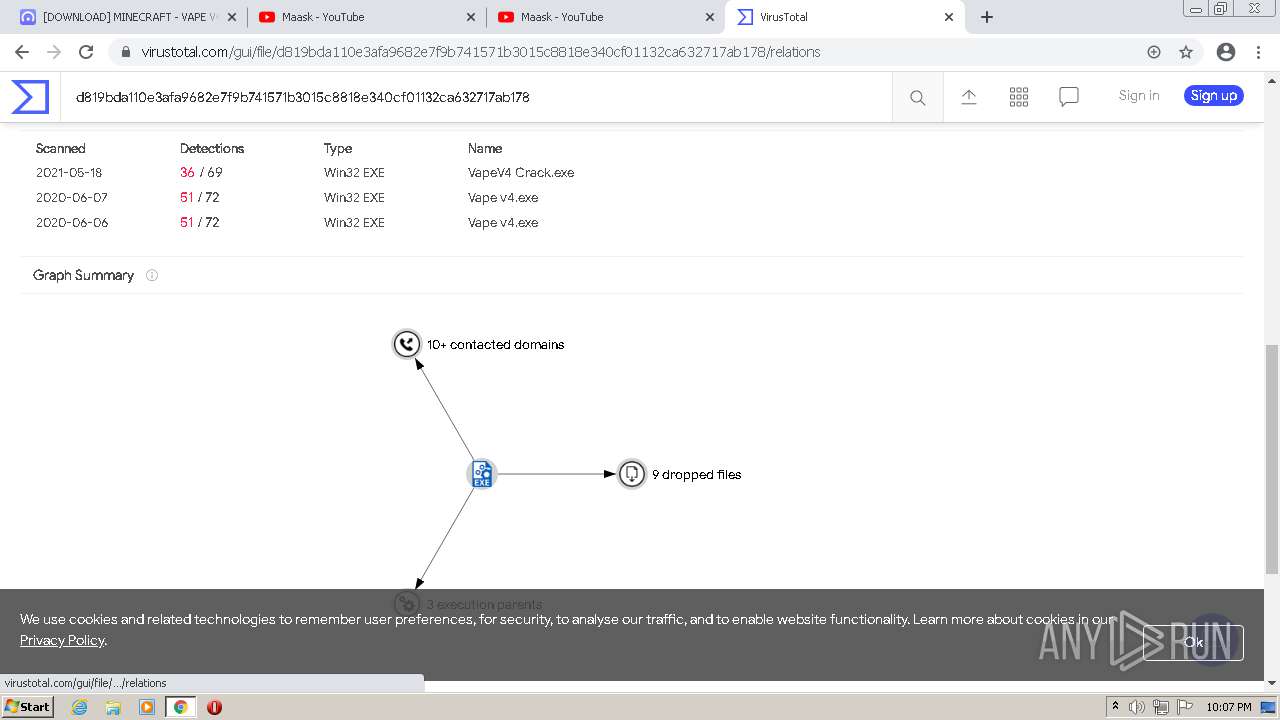
Task: Click the 2020-06-07 Vape v4.exe name
Action: tap(503, 197)
